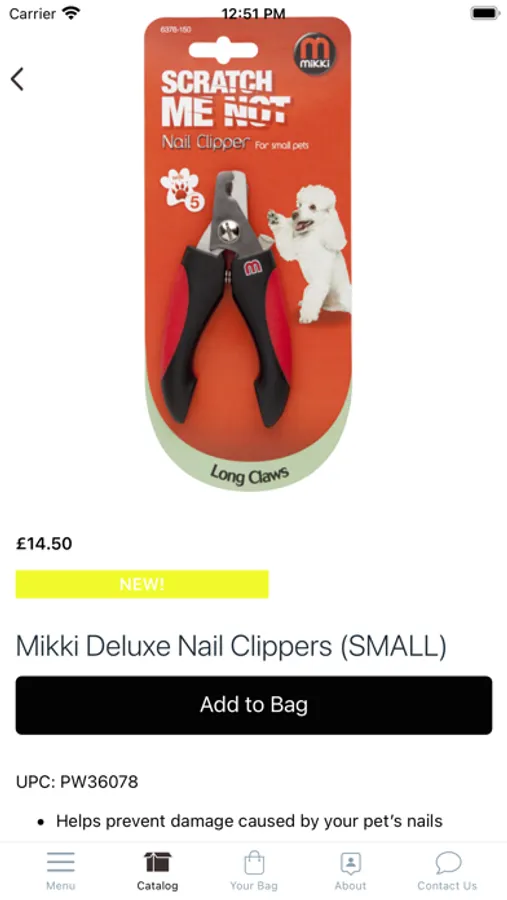Switch to the Catalog tab label
This screenshot has width=507, height=900.
click(x=157, y=886)
